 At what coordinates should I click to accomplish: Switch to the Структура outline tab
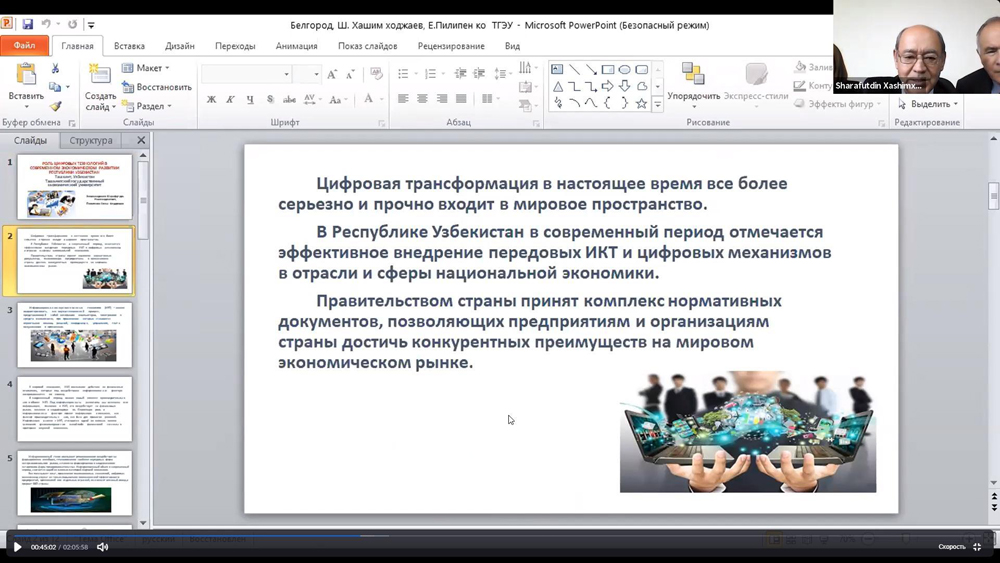92,141
